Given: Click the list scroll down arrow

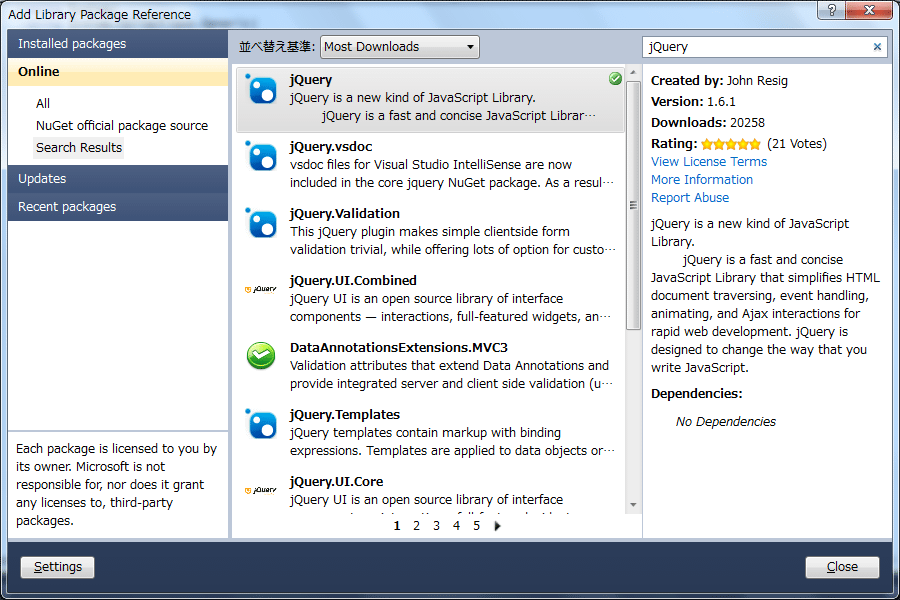Looking at the screenshot, I should [x=633, y=505].
